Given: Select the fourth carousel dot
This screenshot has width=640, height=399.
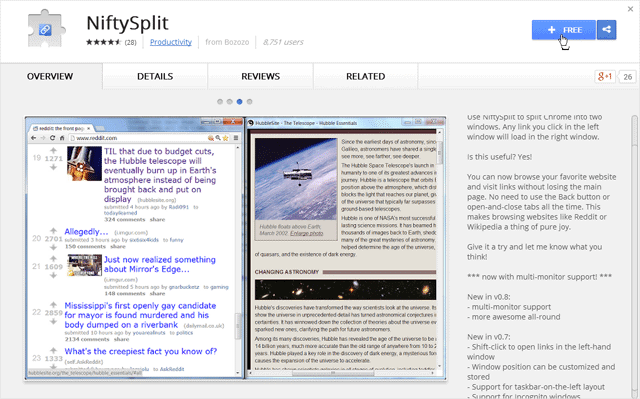Looking at the screenshot, I should click(x=249, y=102).
